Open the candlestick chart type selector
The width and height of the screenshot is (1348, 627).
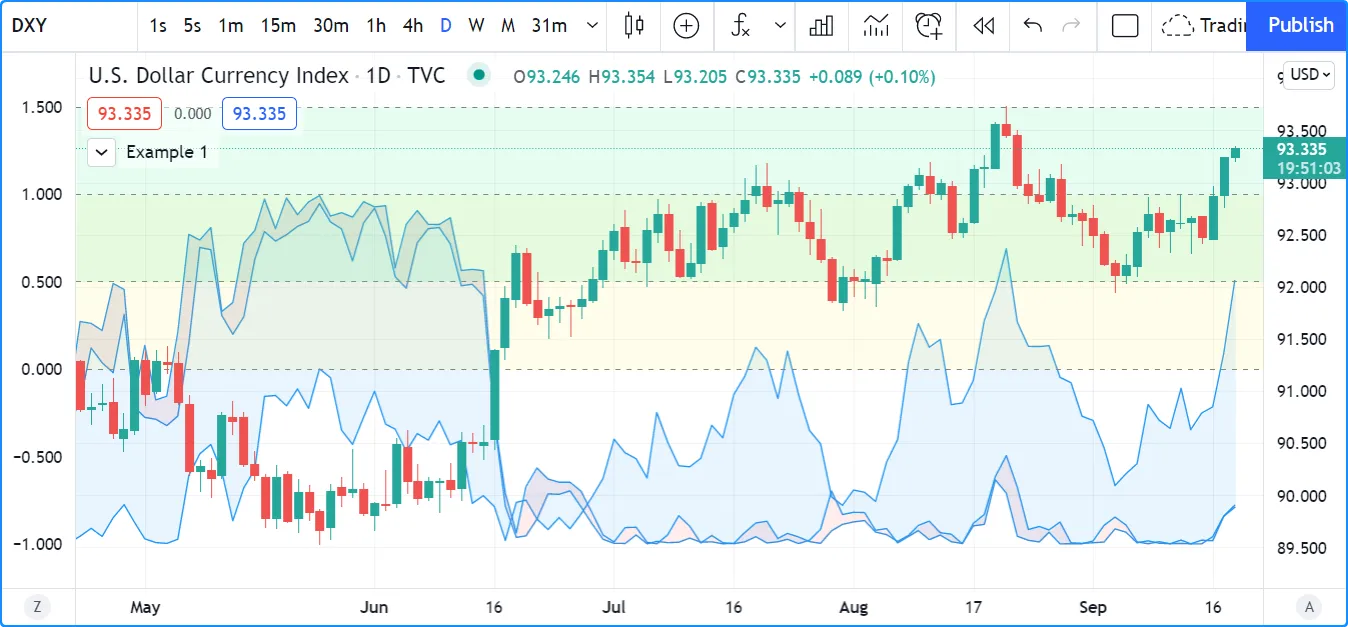tap(633, 26)
